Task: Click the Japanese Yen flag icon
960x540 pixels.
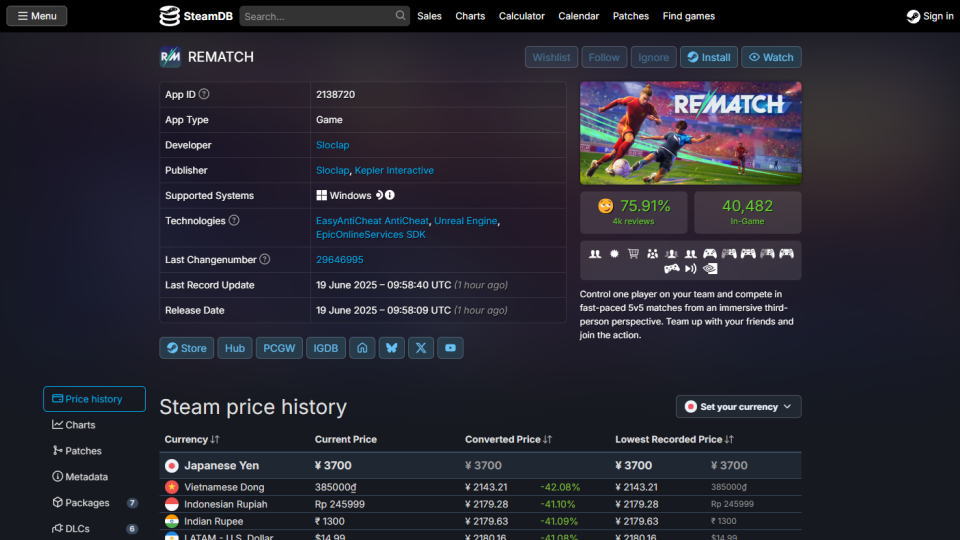Action: click(x=171, y=465)
